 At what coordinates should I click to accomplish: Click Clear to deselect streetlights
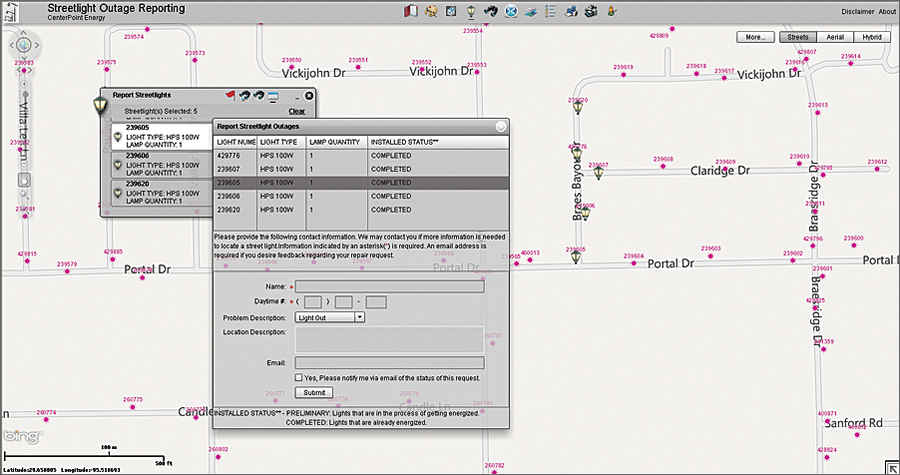point(297,111)
